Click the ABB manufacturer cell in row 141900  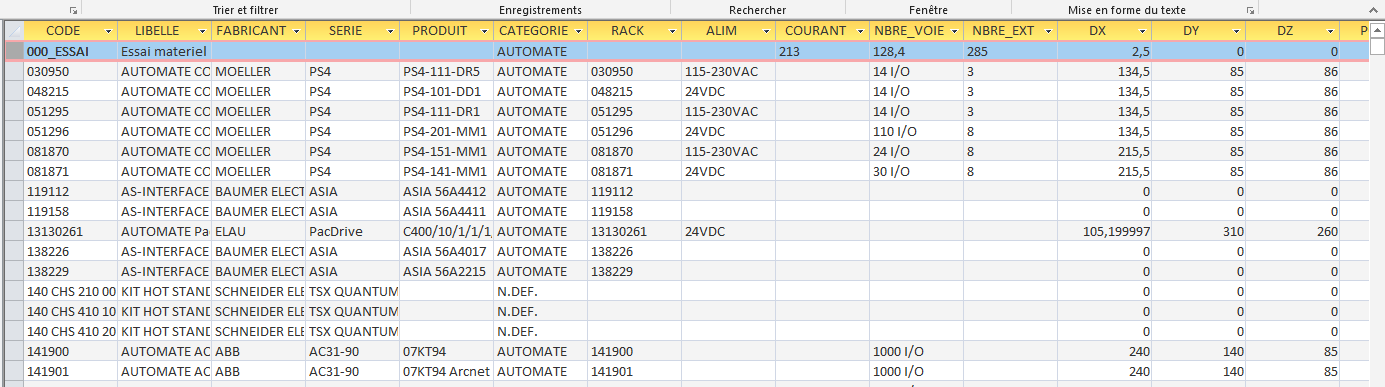click(258, 351)
